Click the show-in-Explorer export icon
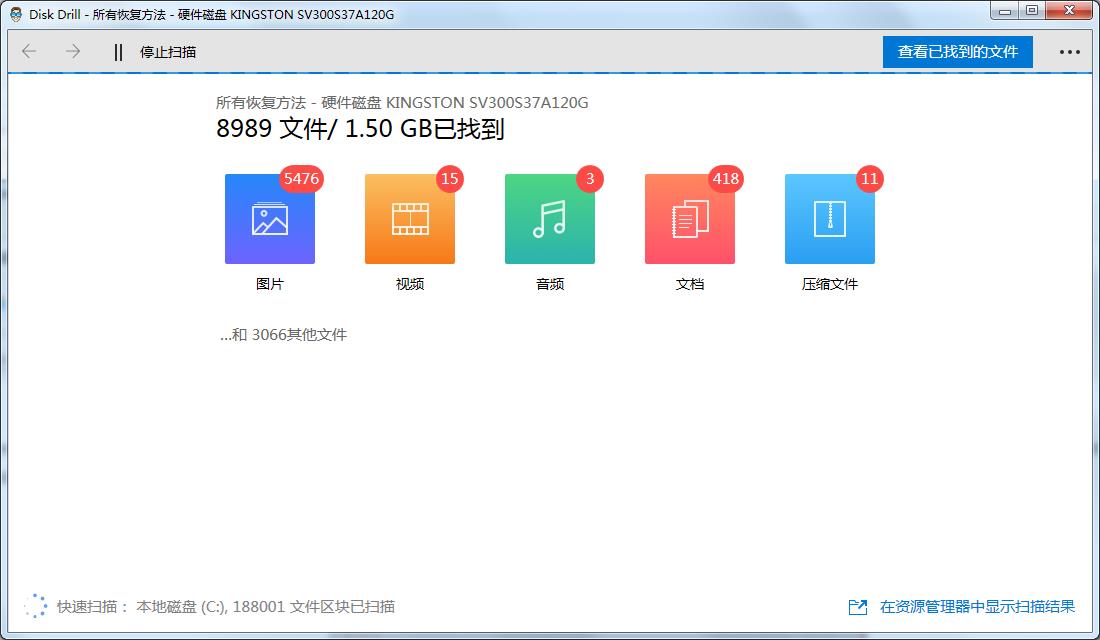1100x640 pixels. click(858, 607)
